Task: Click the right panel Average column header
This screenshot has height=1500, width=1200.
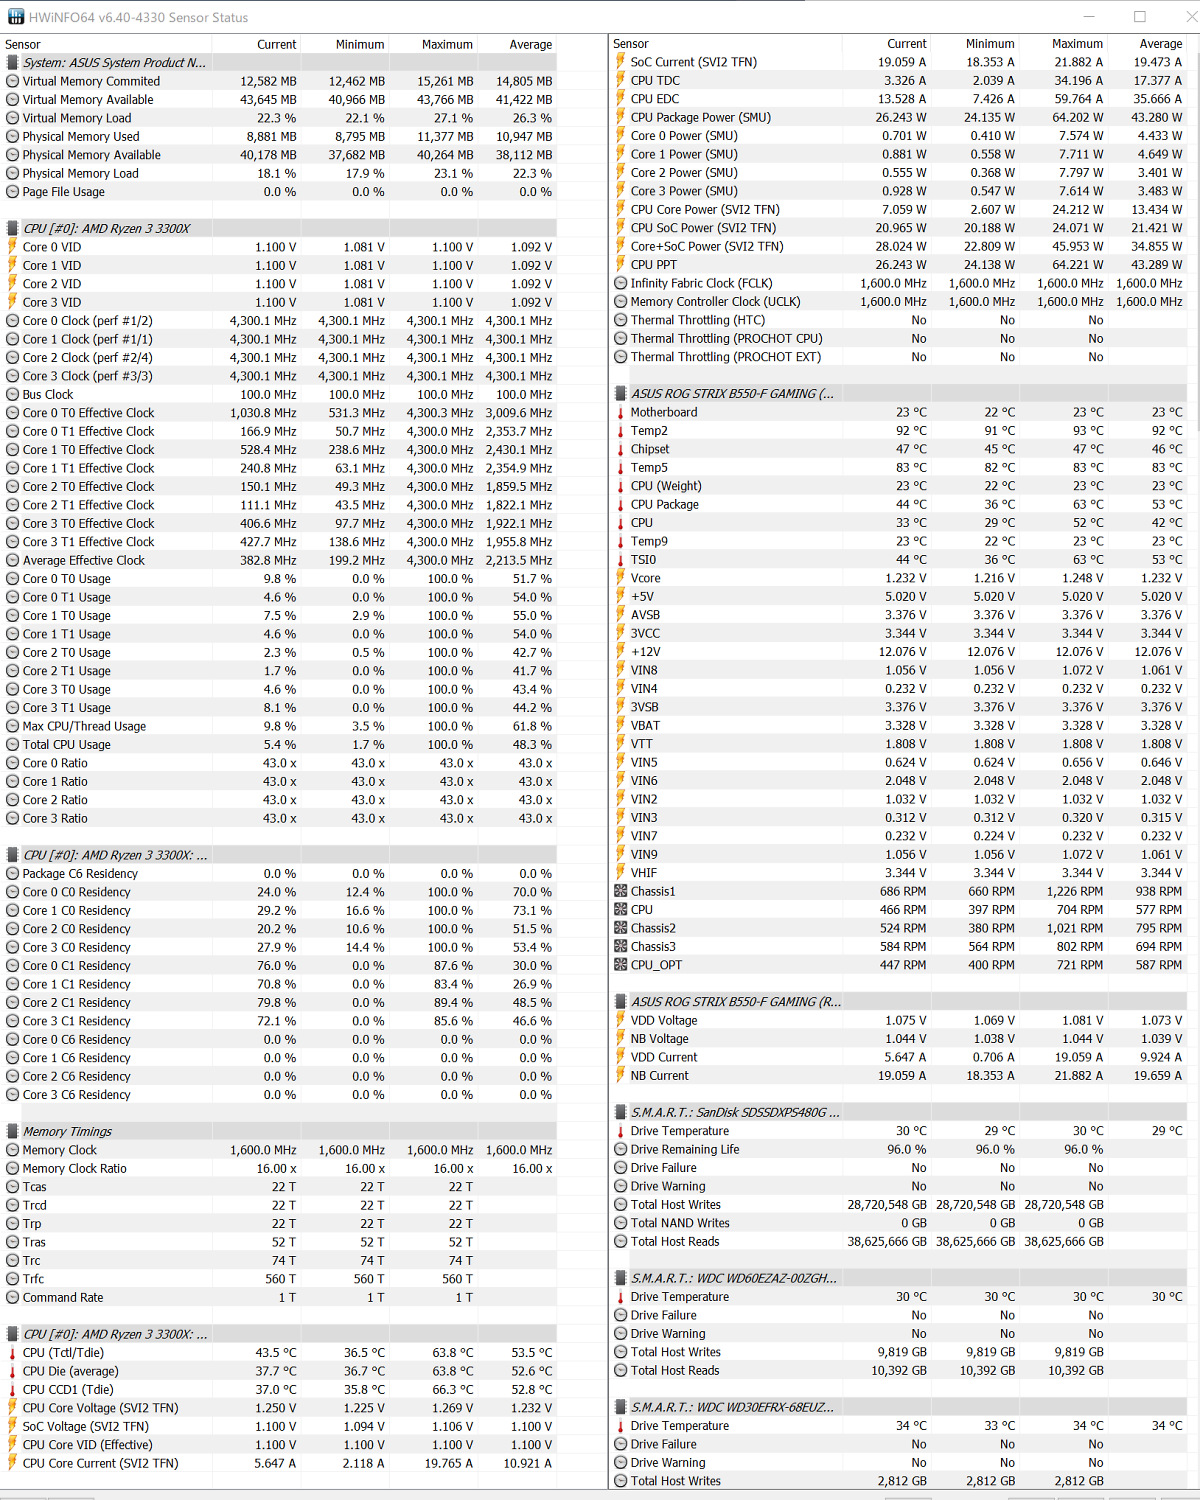Action: point(1147,44)
